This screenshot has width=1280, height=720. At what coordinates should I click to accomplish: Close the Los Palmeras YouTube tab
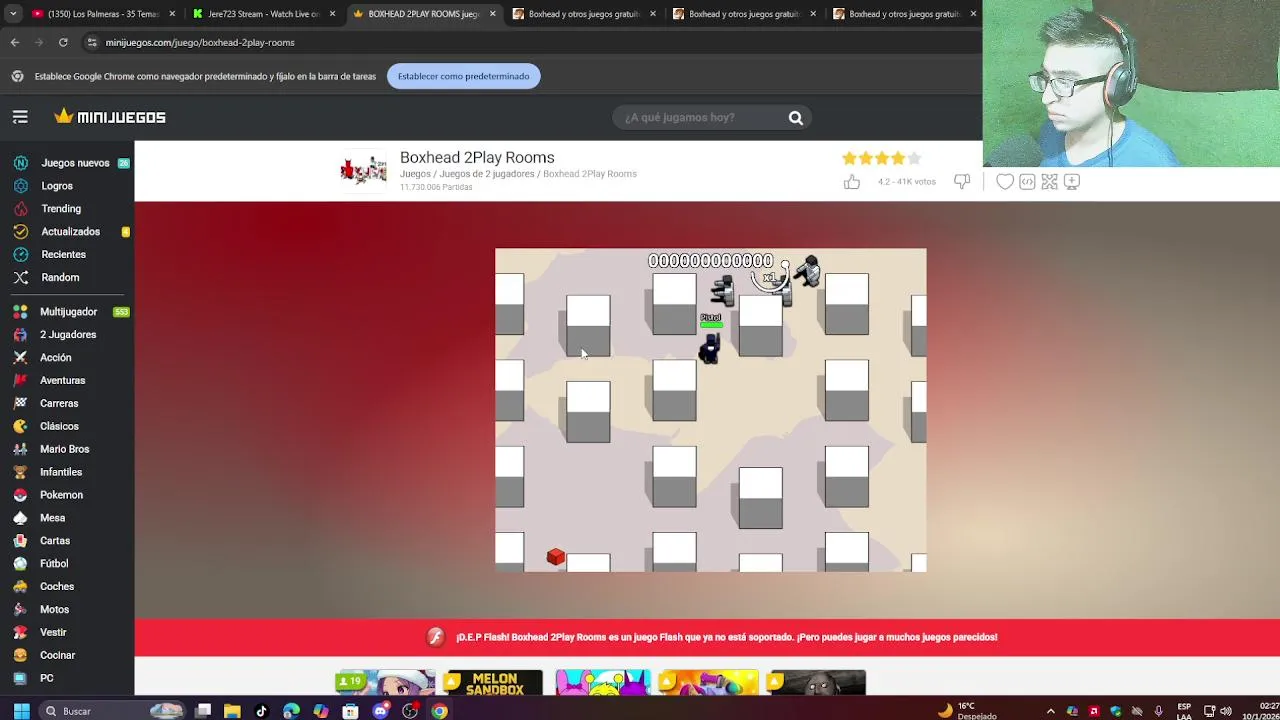172,14
